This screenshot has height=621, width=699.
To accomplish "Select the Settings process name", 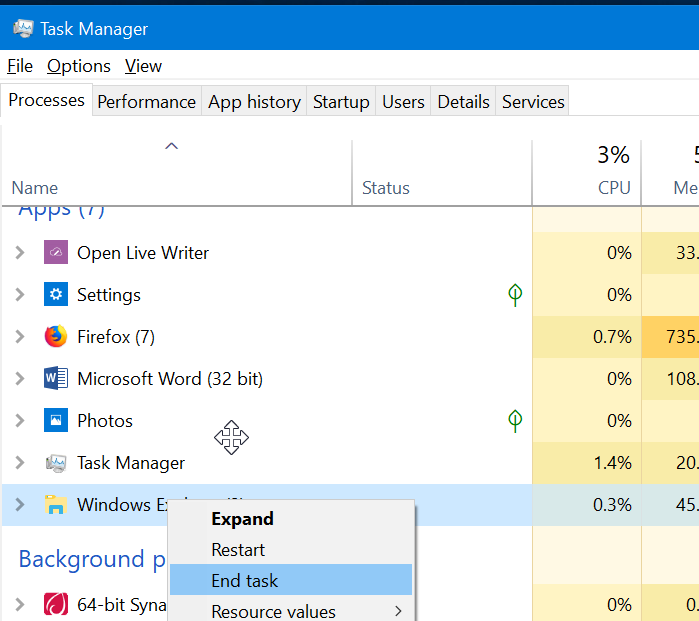I will click(x=109, y=295).
